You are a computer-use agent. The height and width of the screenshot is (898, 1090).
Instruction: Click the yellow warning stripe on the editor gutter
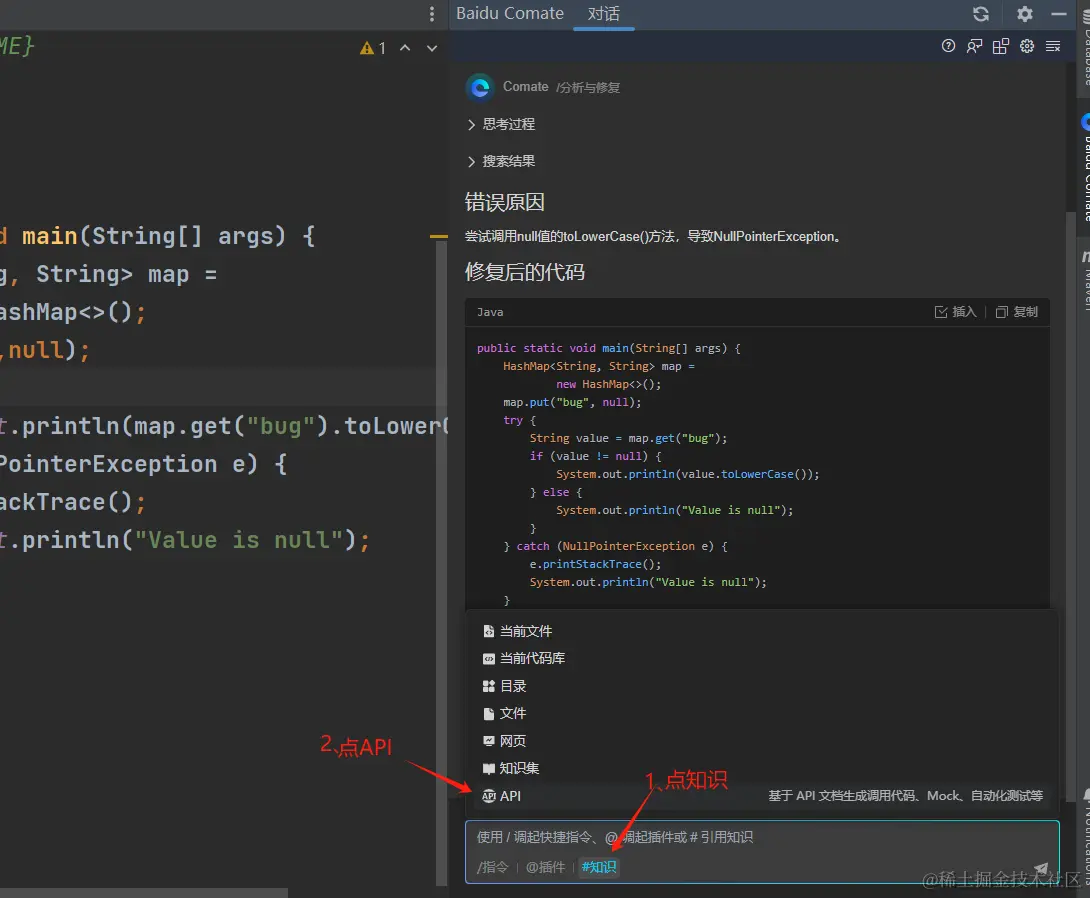coord(439,237)
